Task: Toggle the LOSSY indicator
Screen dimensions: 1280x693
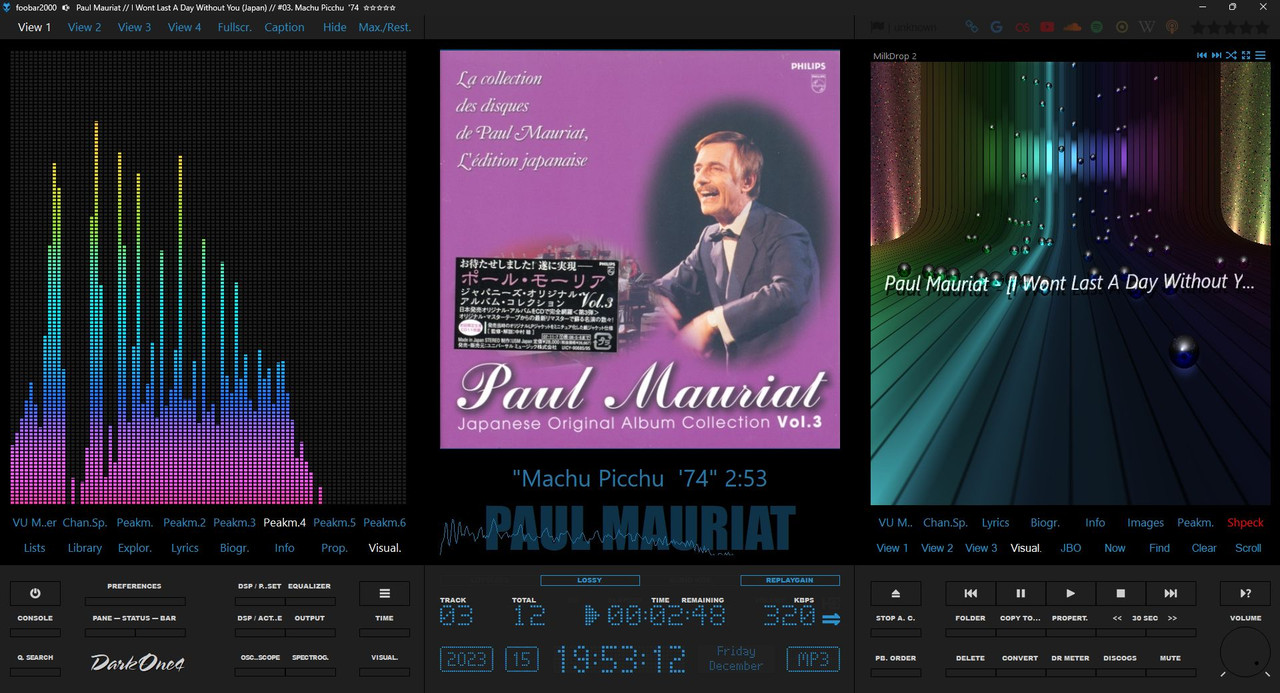Action: coord(590,580)
